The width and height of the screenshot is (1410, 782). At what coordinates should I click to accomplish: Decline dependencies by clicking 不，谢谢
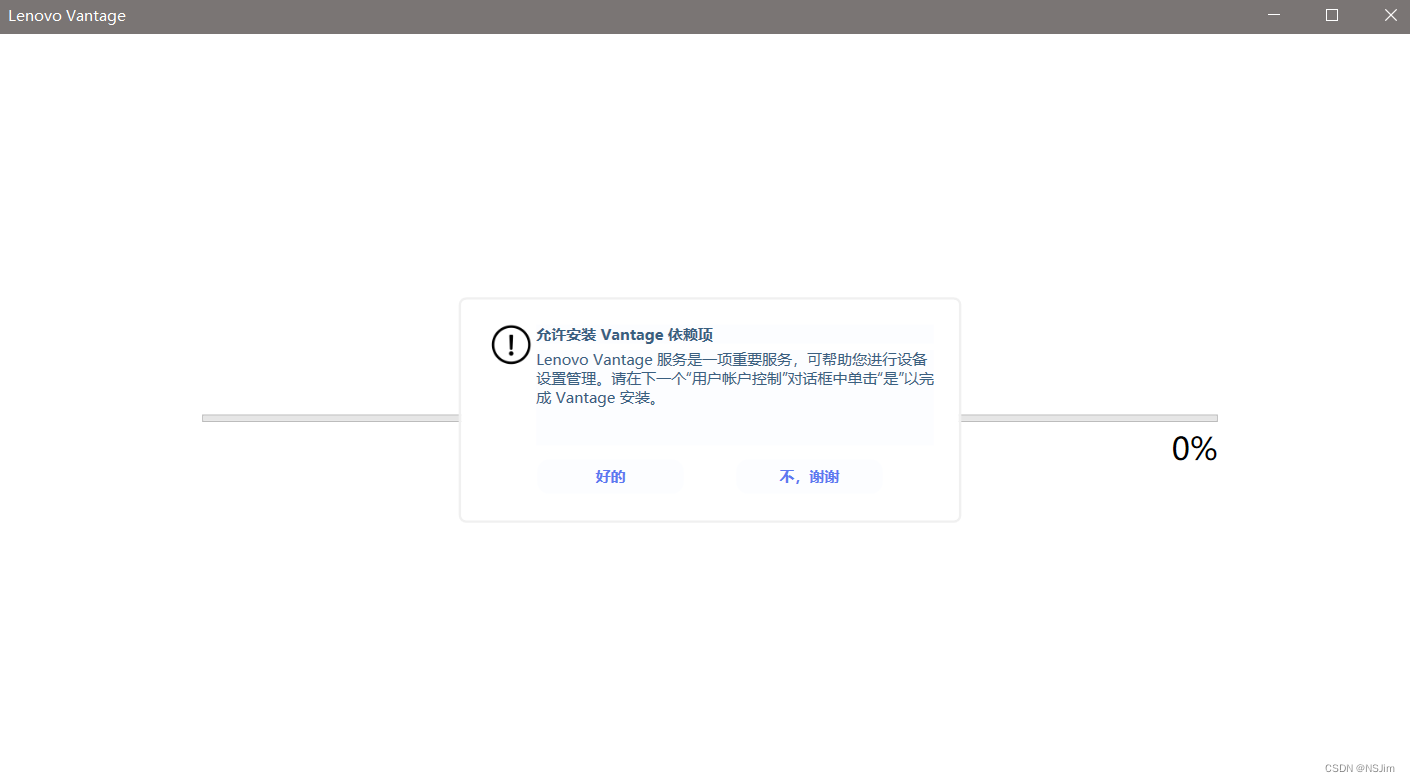pos(809,476)
